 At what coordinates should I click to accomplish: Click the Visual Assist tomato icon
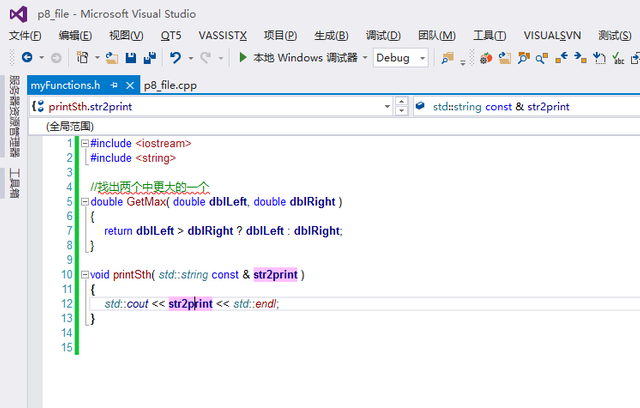[x=486, y=58]
